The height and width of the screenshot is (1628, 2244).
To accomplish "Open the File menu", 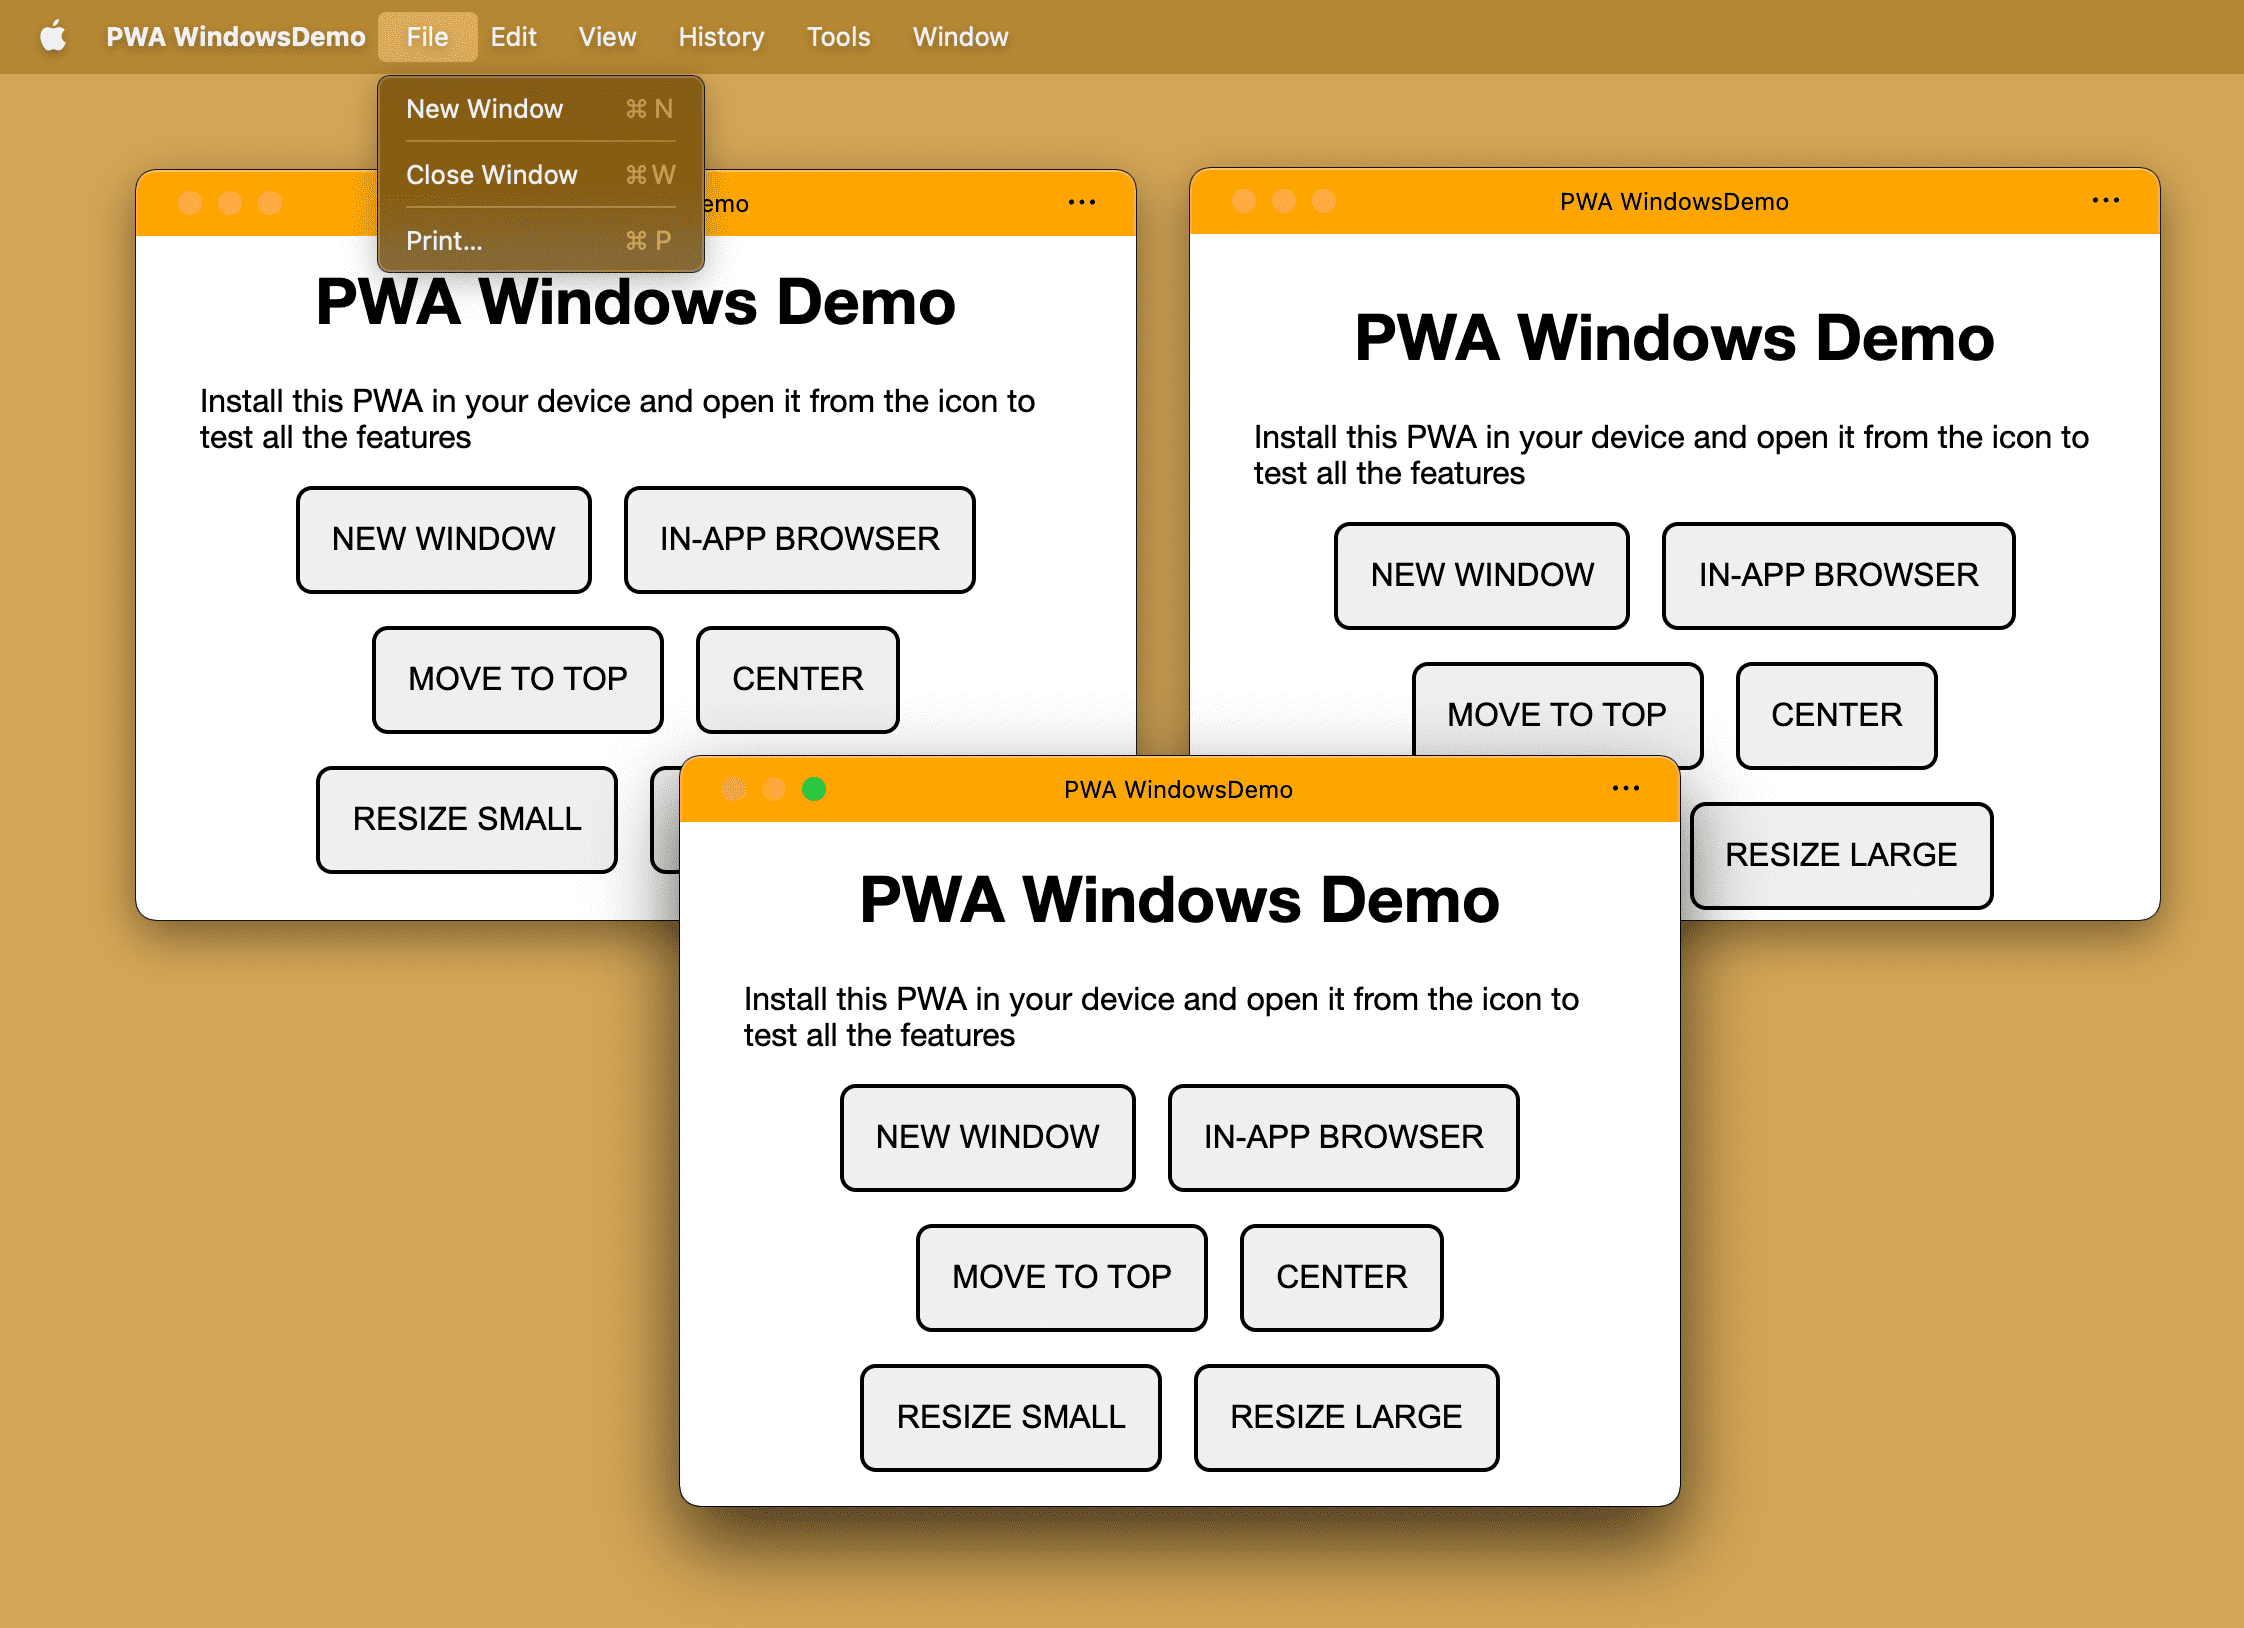I will [x=425, y=35].
